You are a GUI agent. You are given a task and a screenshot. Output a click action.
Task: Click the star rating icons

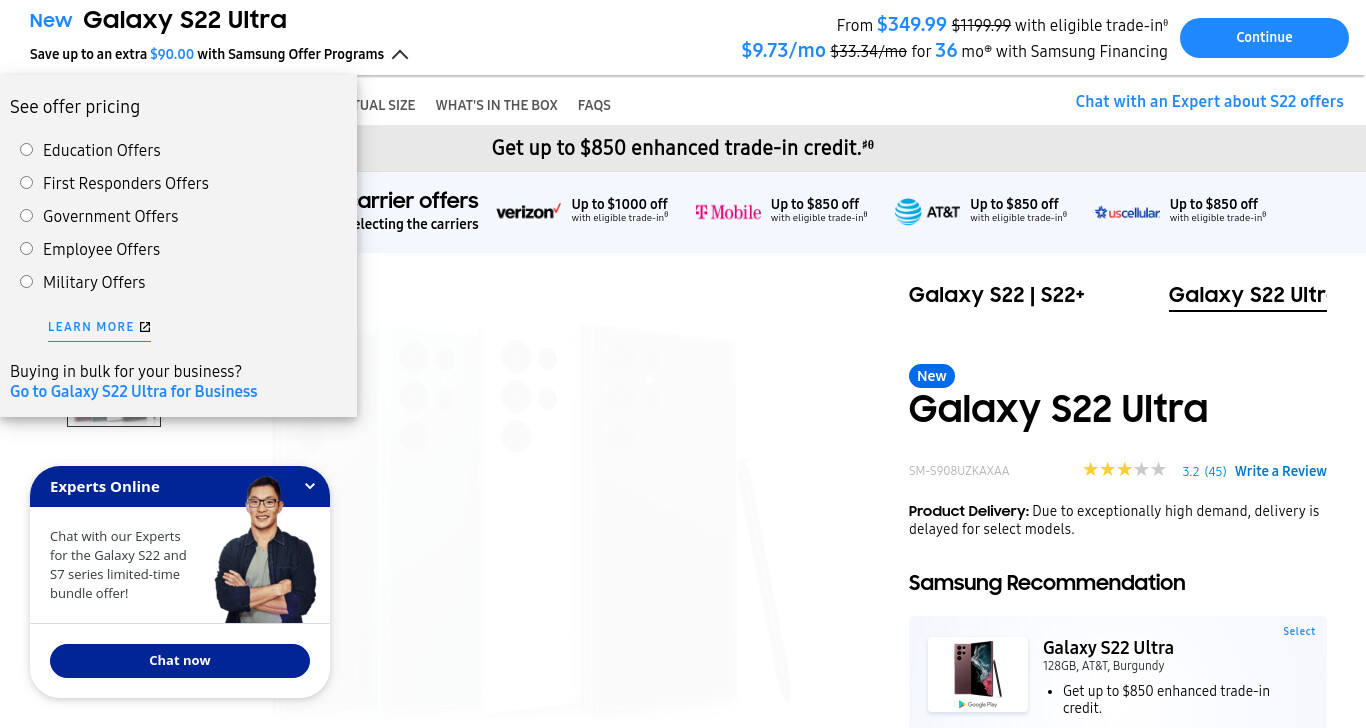point(1124,470)
